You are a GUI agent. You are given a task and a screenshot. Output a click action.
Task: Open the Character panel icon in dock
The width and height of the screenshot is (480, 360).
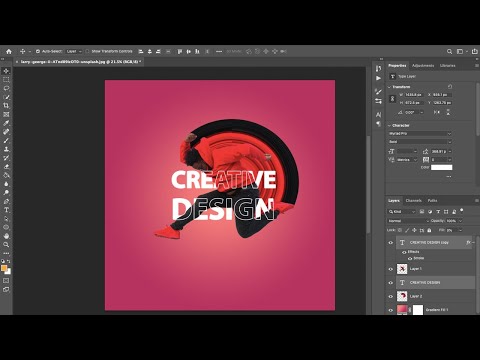pyautogui.click(x=378, y=115)
